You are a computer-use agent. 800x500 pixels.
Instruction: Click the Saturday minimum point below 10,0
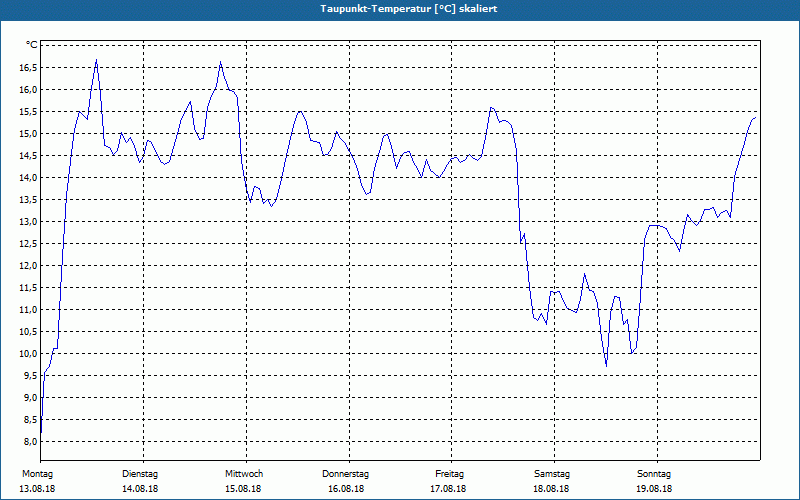606,366
